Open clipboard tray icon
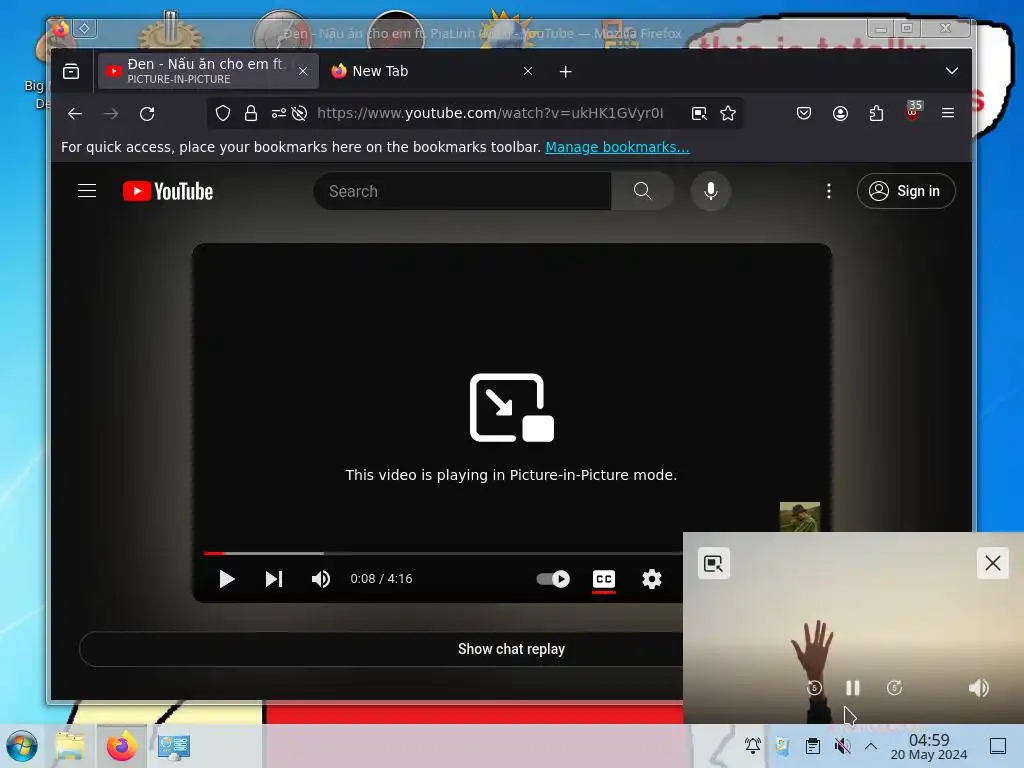1024x768 pixels. click(813, 746)
